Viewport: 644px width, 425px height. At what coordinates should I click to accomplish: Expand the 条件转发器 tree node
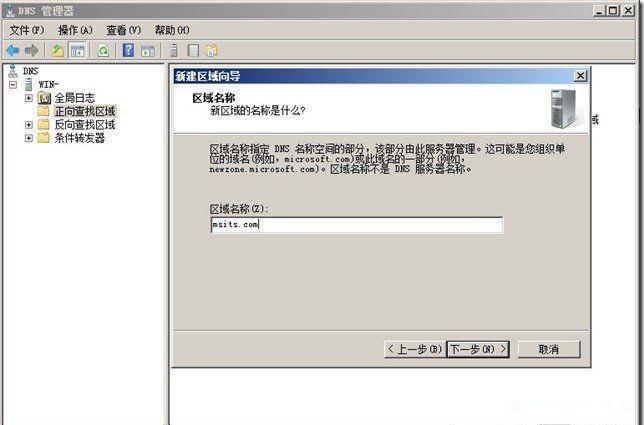coord(28,138)
